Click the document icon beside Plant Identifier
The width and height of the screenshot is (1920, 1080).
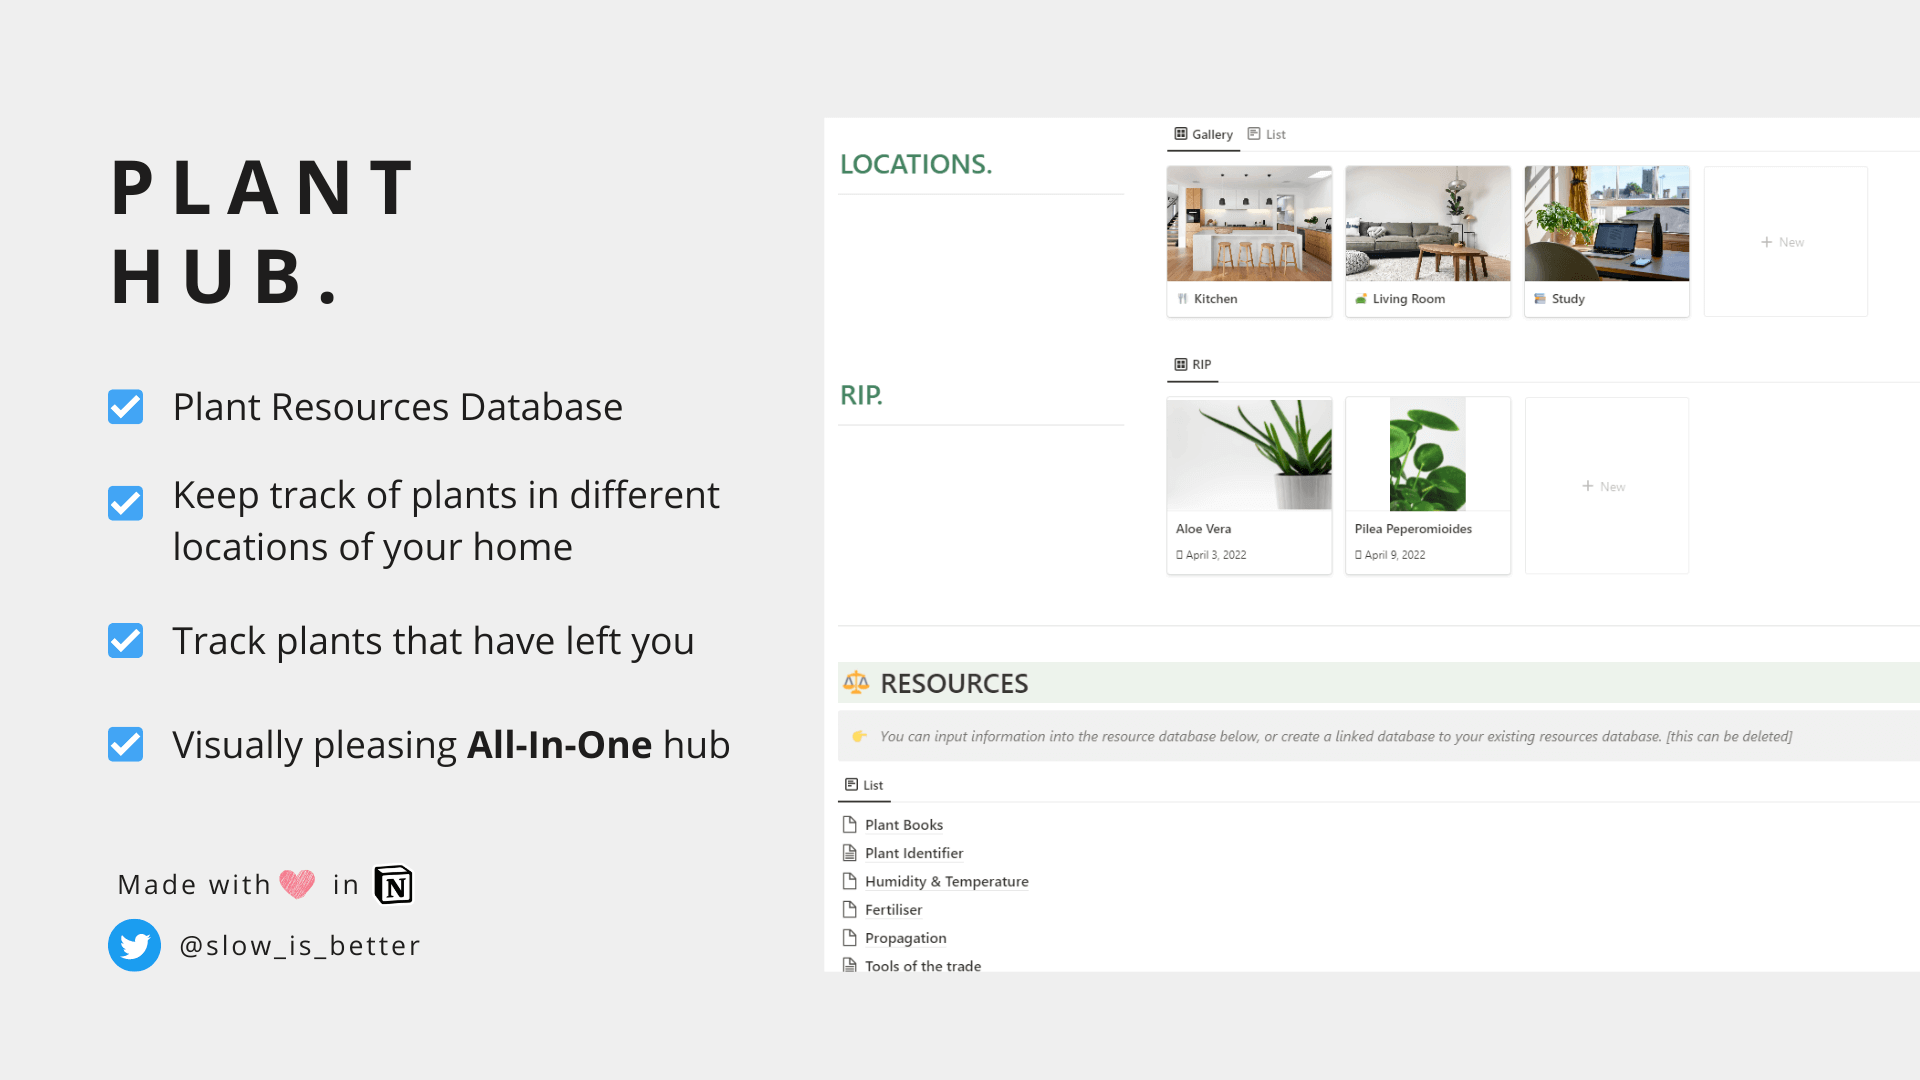(851, 852)
